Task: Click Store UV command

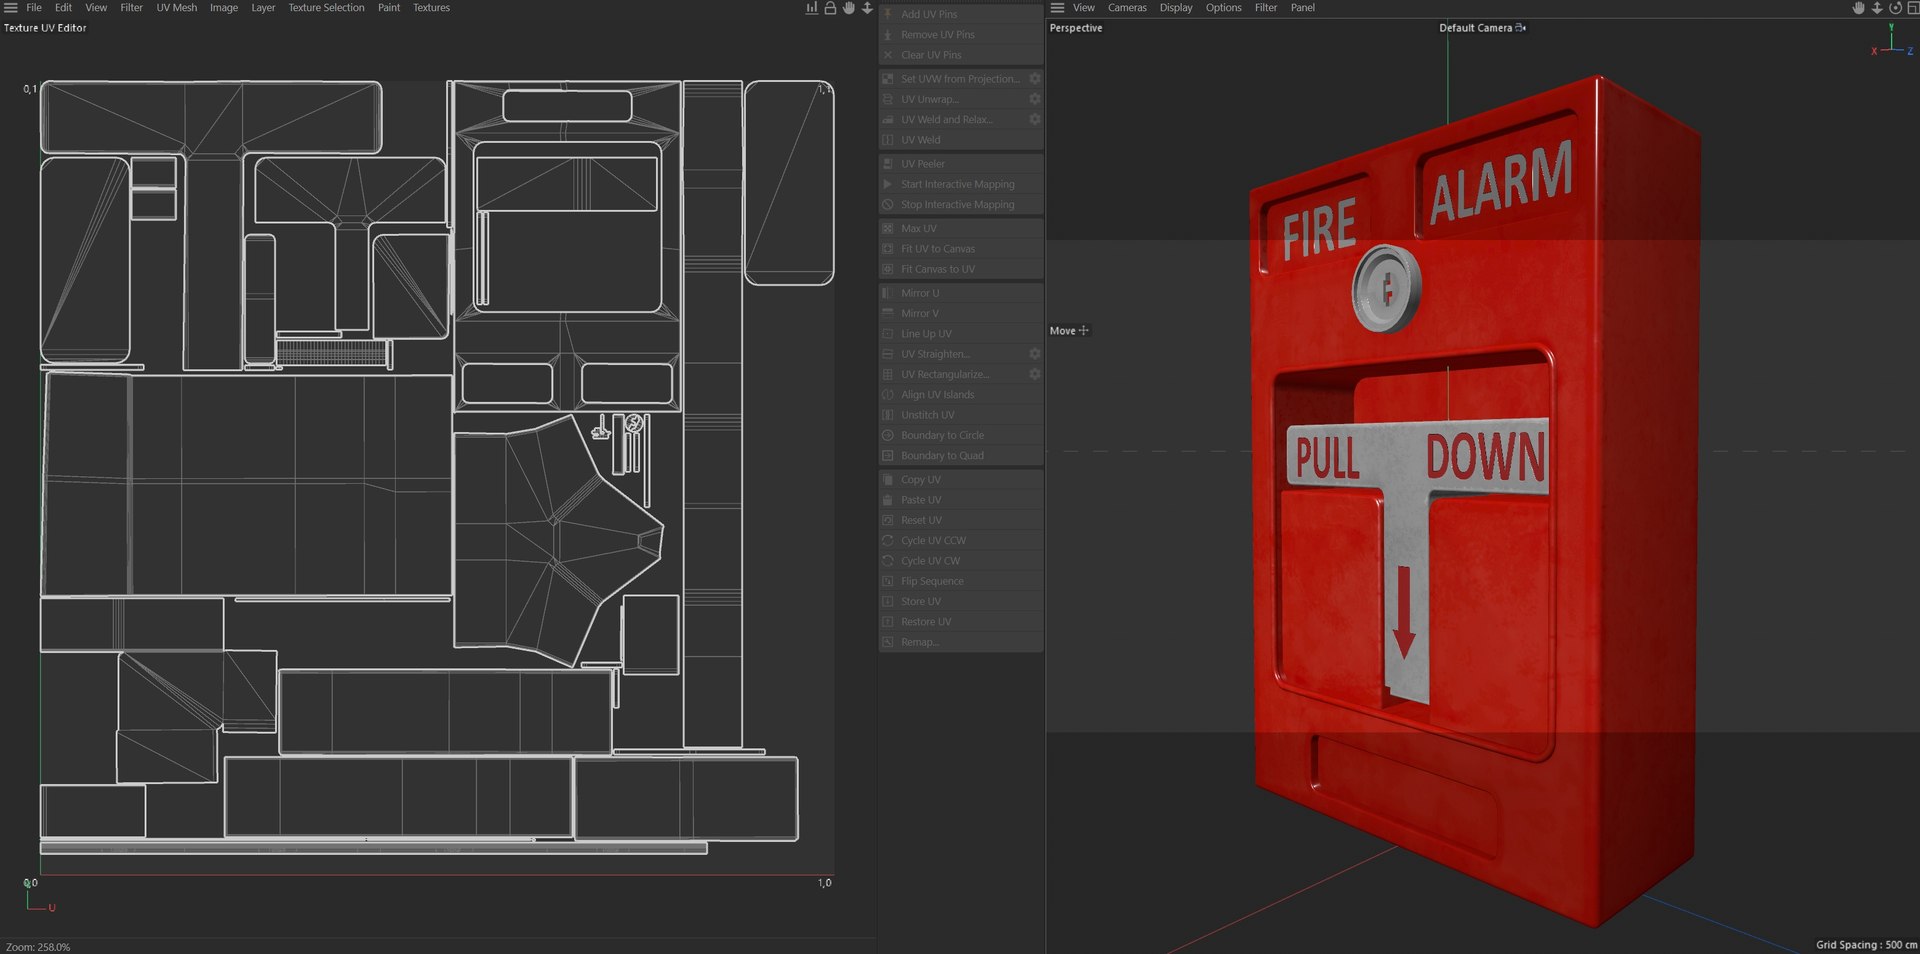Action: 961,602
